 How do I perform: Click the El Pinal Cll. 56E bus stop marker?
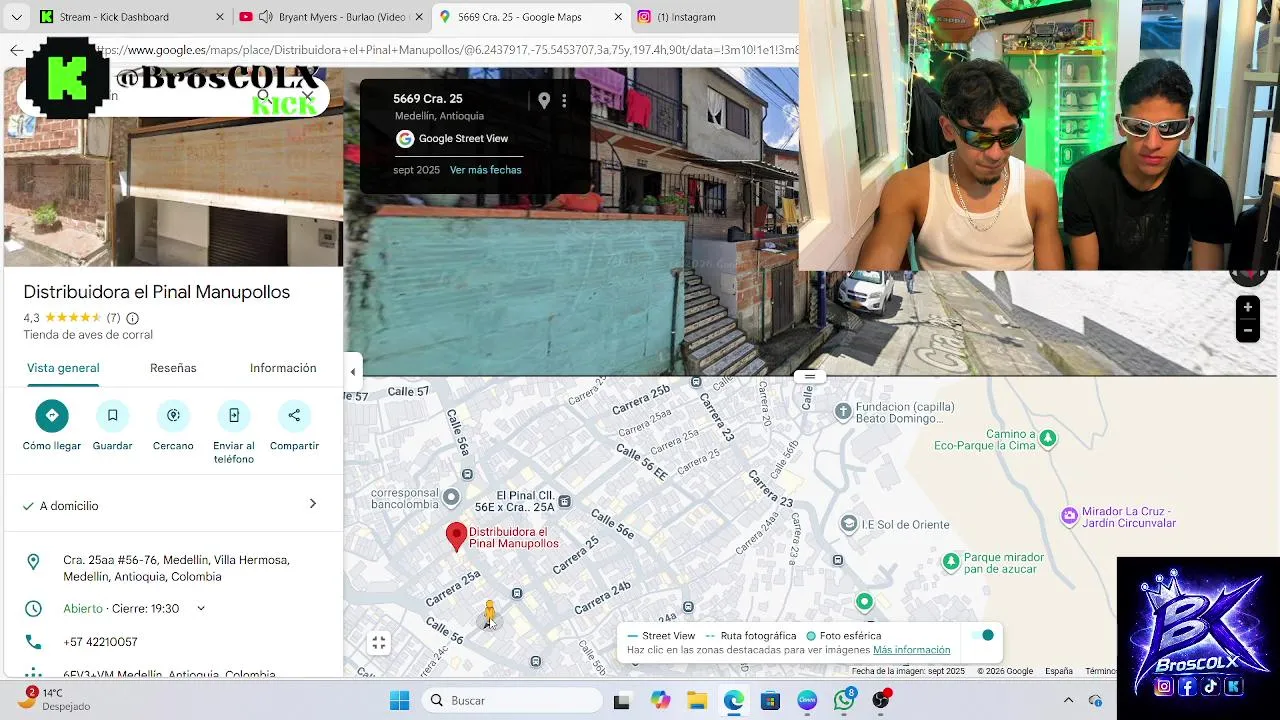[565, 501]
